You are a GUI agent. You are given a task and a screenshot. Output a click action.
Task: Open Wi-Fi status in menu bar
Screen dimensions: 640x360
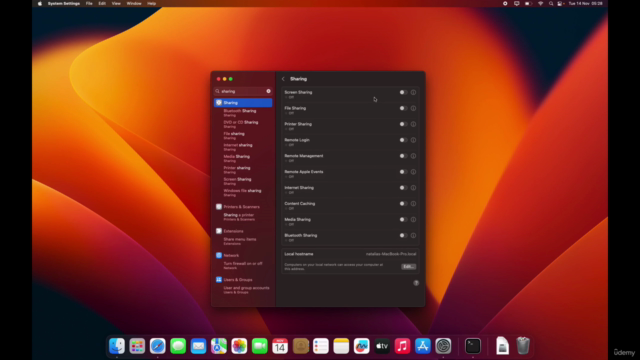[x=540, y=3]
